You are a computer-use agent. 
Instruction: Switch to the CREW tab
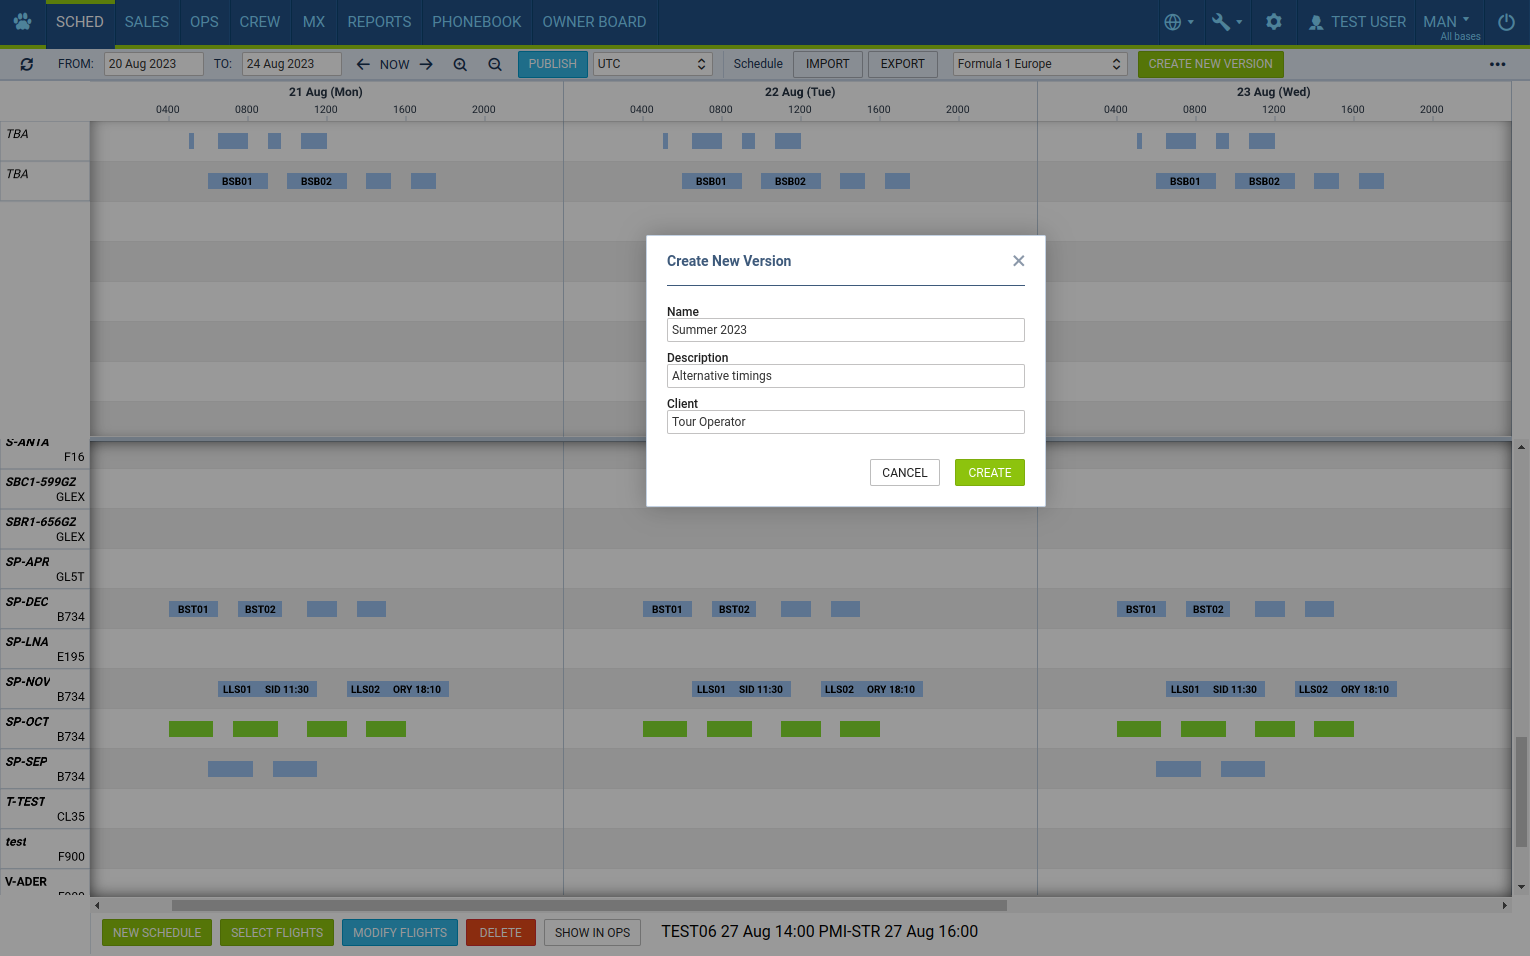(260, 22)
